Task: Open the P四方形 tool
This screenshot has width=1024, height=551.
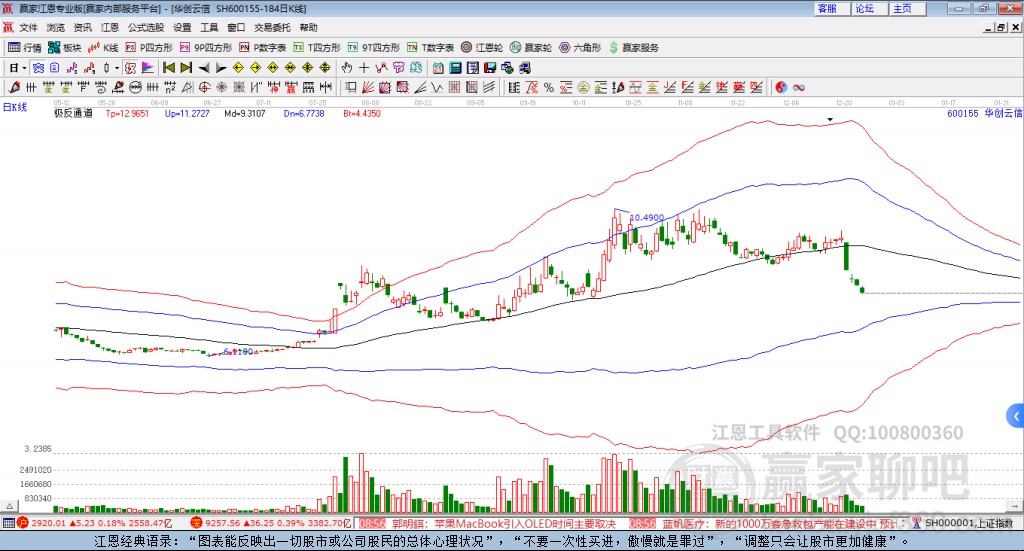Action: [149, 48]
